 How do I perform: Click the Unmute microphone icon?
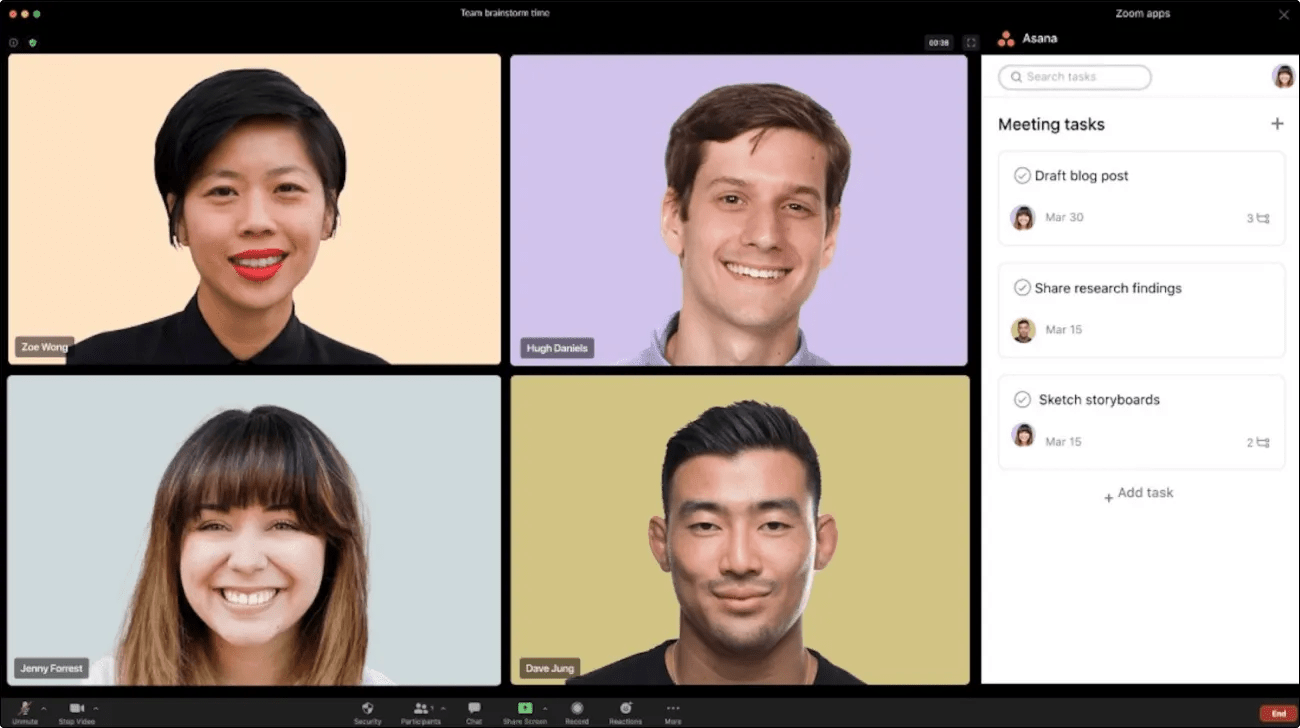click(25, 708)
